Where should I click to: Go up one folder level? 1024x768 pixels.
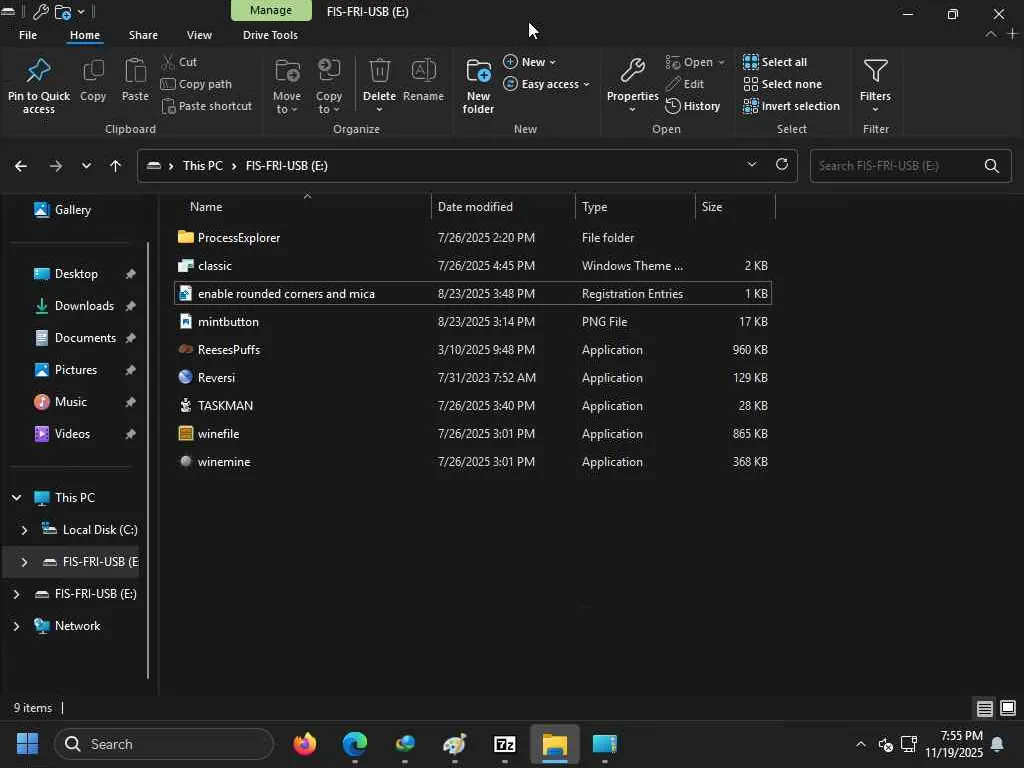pyautogui.click(x=116, y=166)
